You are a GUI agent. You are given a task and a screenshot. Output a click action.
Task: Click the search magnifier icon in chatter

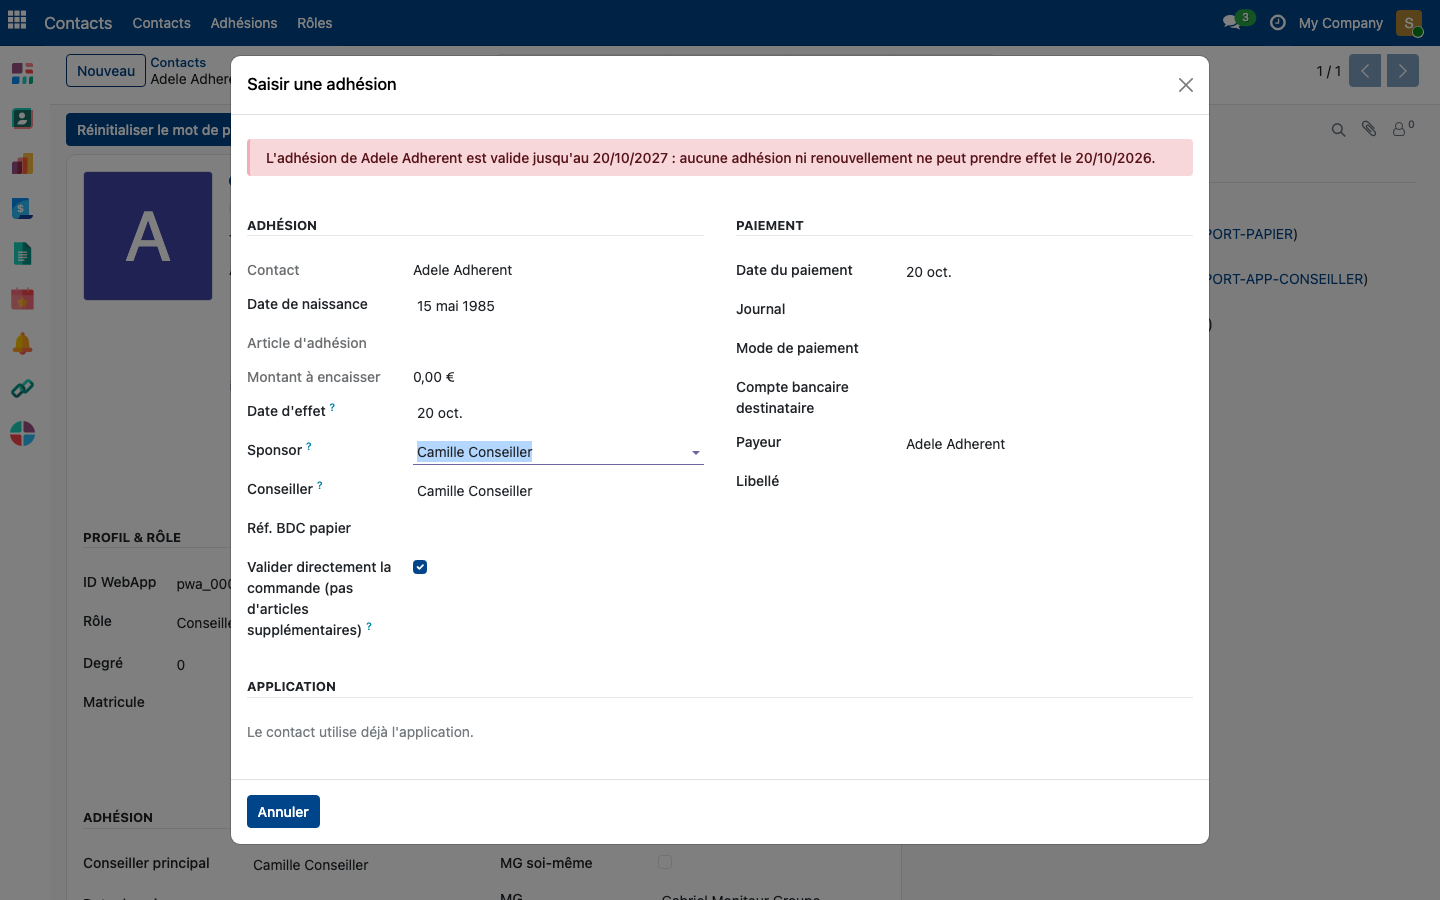pos(1338,130)
